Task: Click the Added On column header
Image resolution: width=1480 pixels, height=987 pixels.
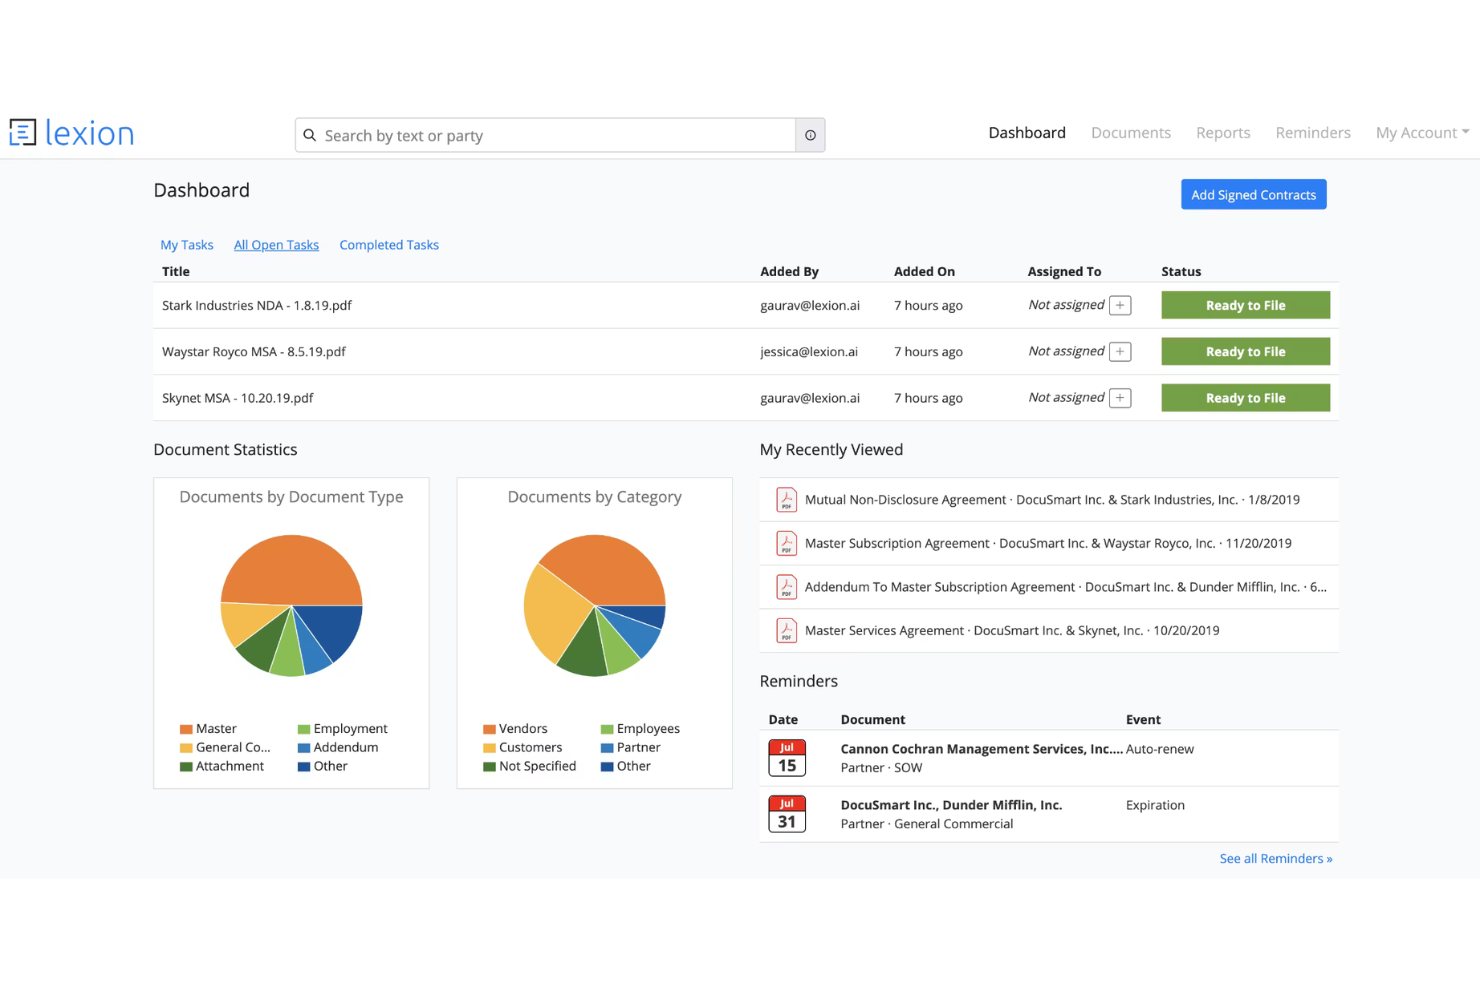Action: pos(924,271)
